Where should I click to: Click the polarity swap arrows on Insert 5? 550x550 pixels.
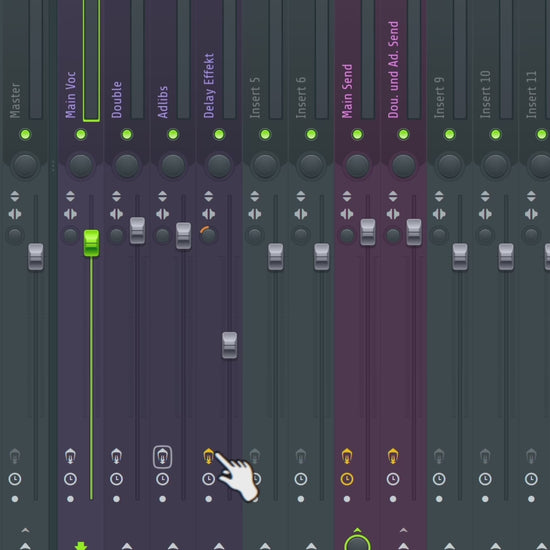(x=255, y=196)
